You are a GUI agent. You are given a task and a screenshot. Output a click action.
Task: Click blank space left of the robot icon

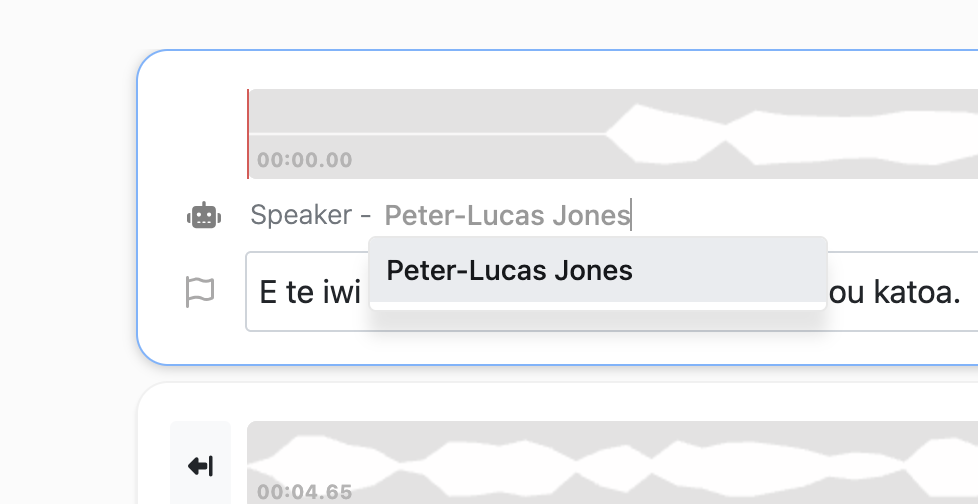point(162,215)
